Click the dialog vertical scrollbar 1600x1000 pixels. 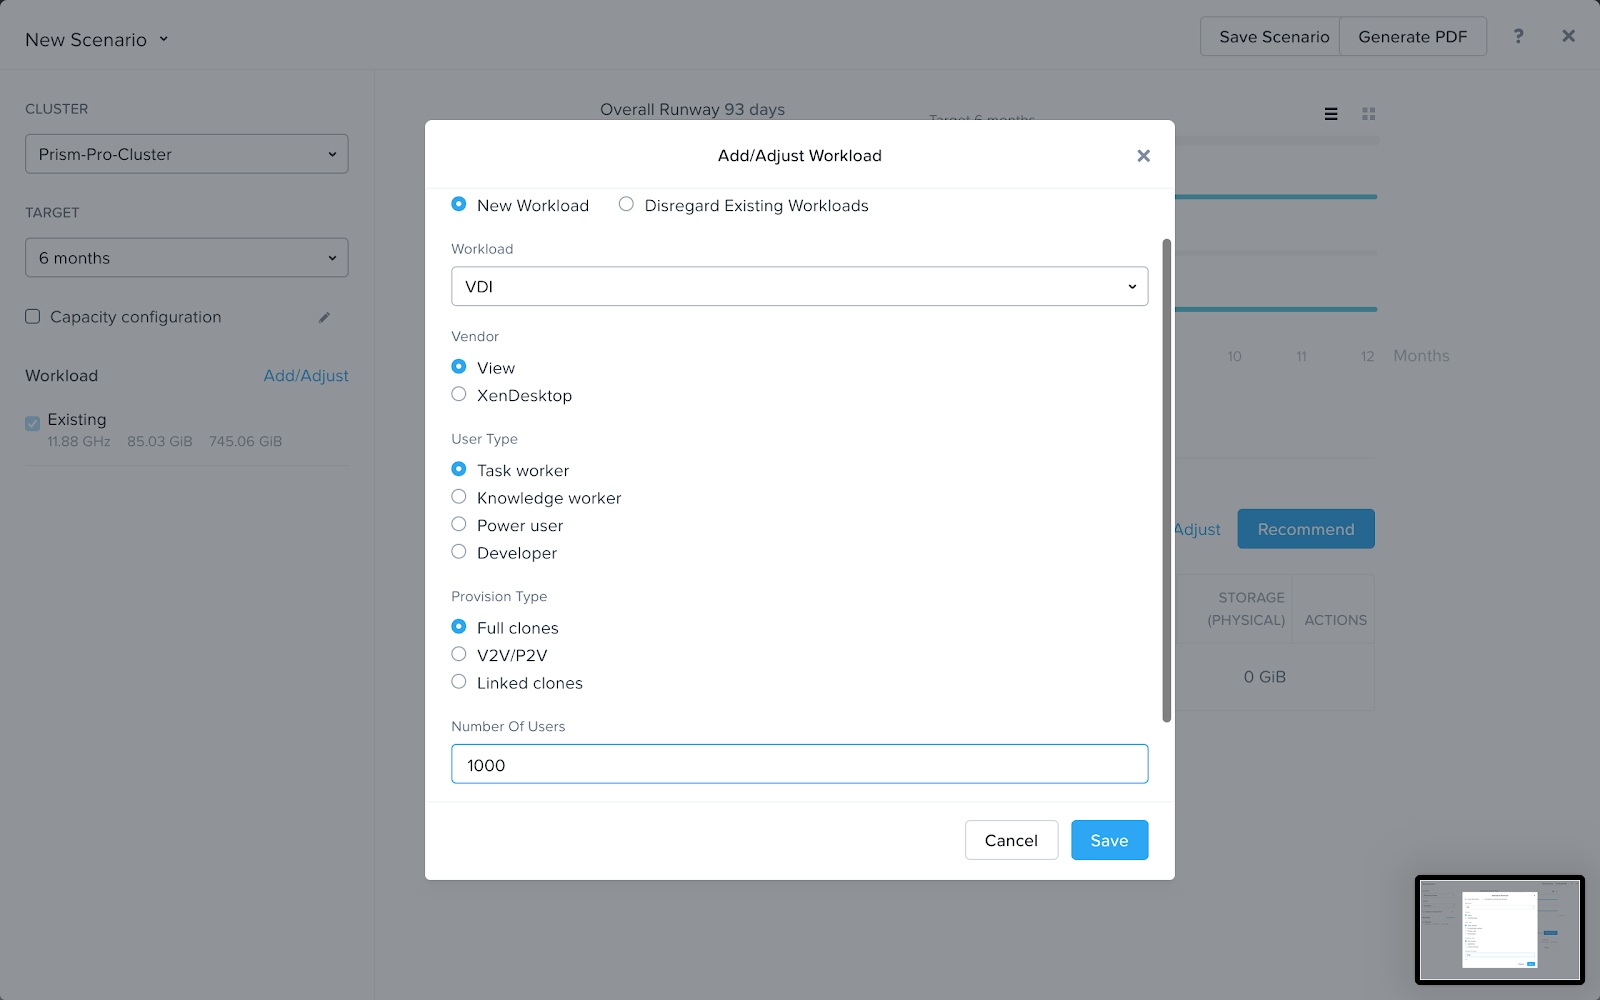pyautogui.click(x=1166, y=480)
